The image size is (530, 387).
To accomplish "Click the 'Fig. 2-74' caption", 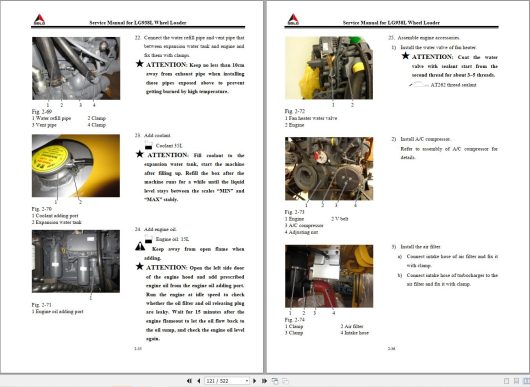I will click(x=295, y=319).
